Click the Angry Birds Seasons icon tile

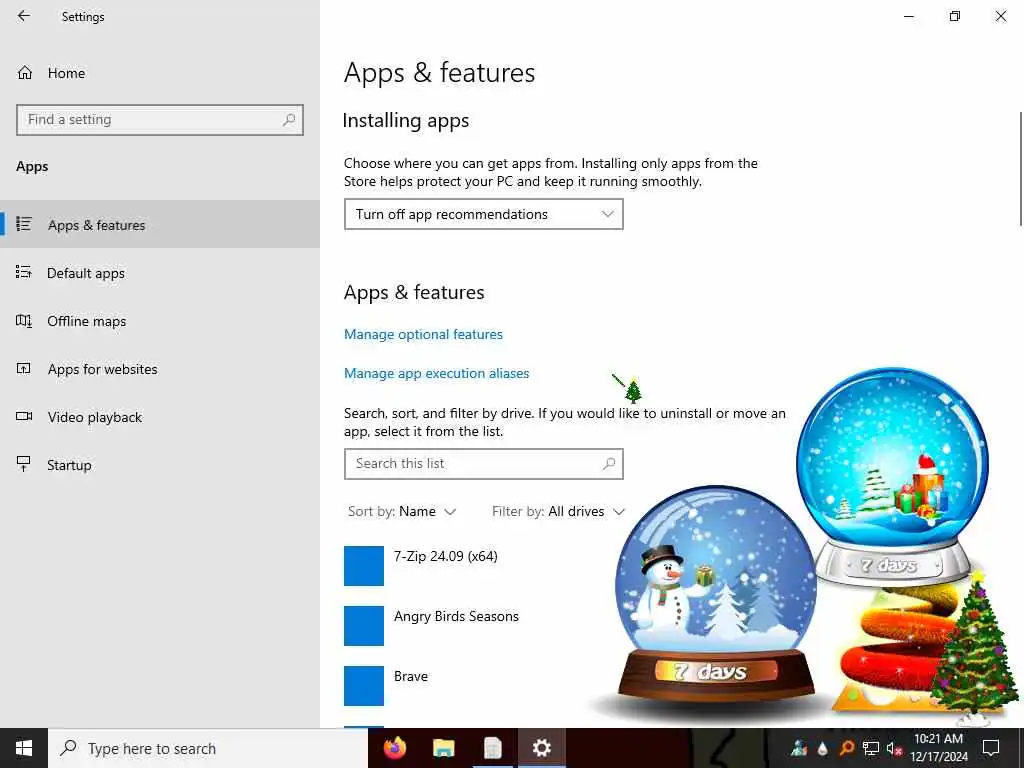(364, 626)
